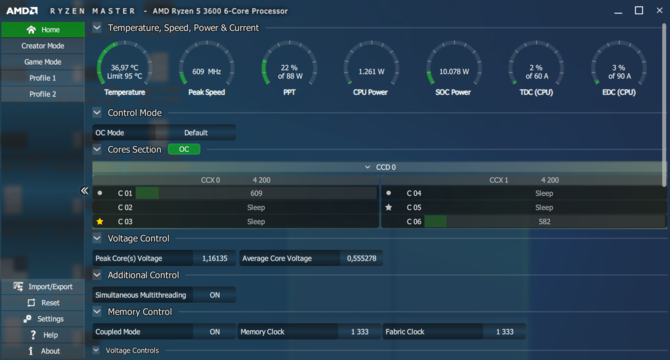The width and height of the screenshot is (670, 360).
Task: Open Settings via the gear icon
Action: [27, 319]
